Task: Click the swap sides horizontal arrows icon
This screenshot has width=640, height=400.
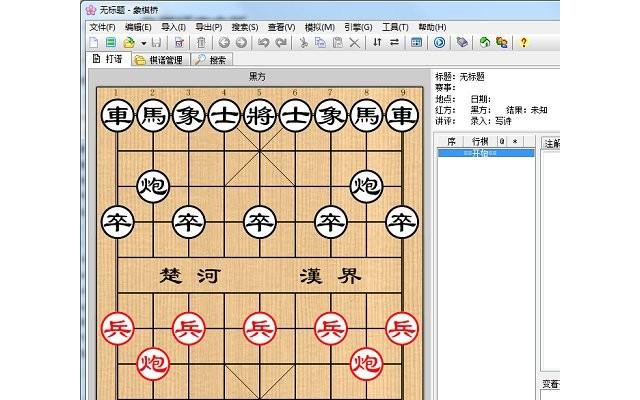Action: (394, 42)
